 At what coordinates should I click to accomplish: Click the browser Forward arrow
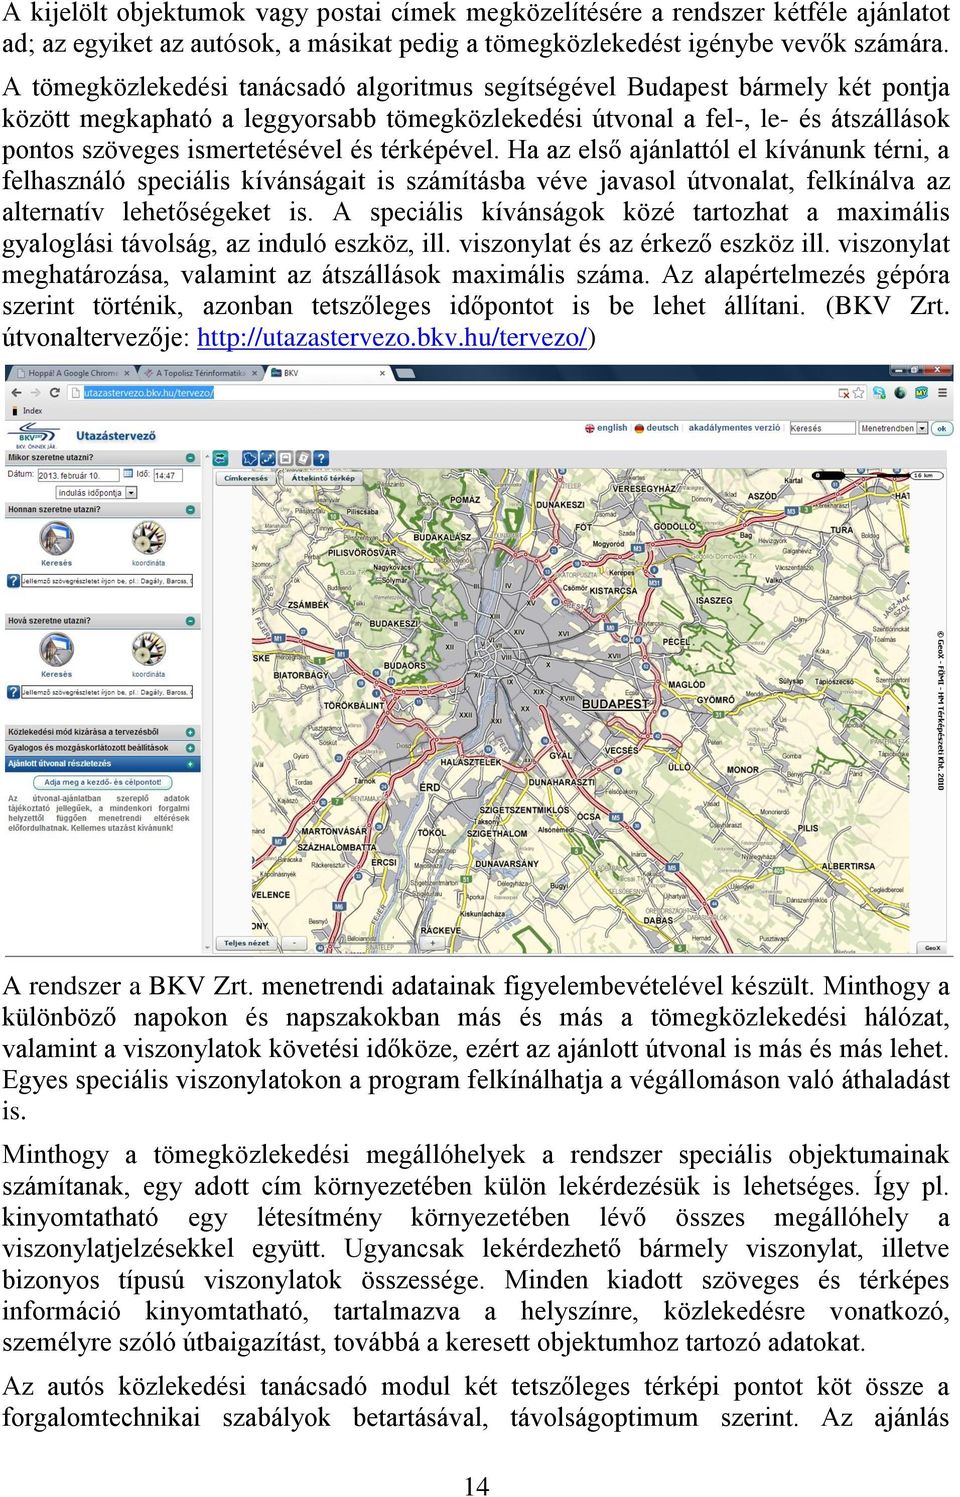[x=36, y=393]
